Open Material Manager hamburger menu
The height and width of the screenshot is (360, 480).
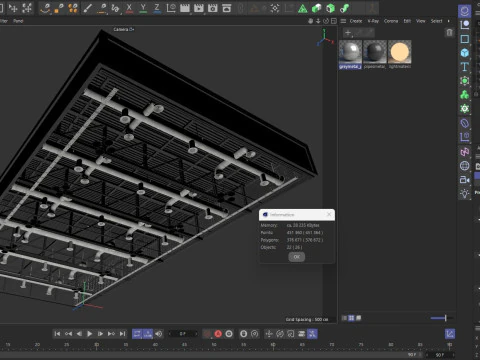(343, 21)
